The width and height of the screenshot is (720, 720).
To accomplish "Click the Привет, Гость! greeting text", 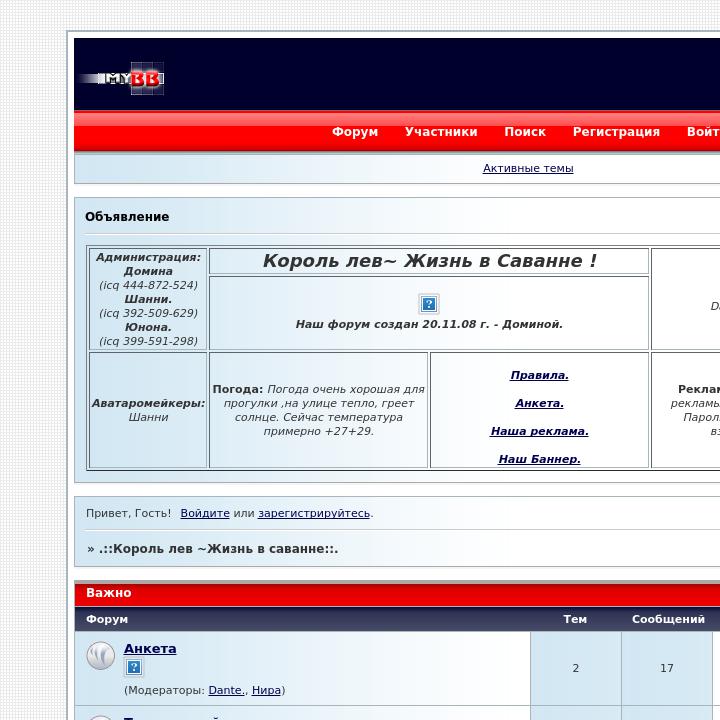I will click(128, 513).
